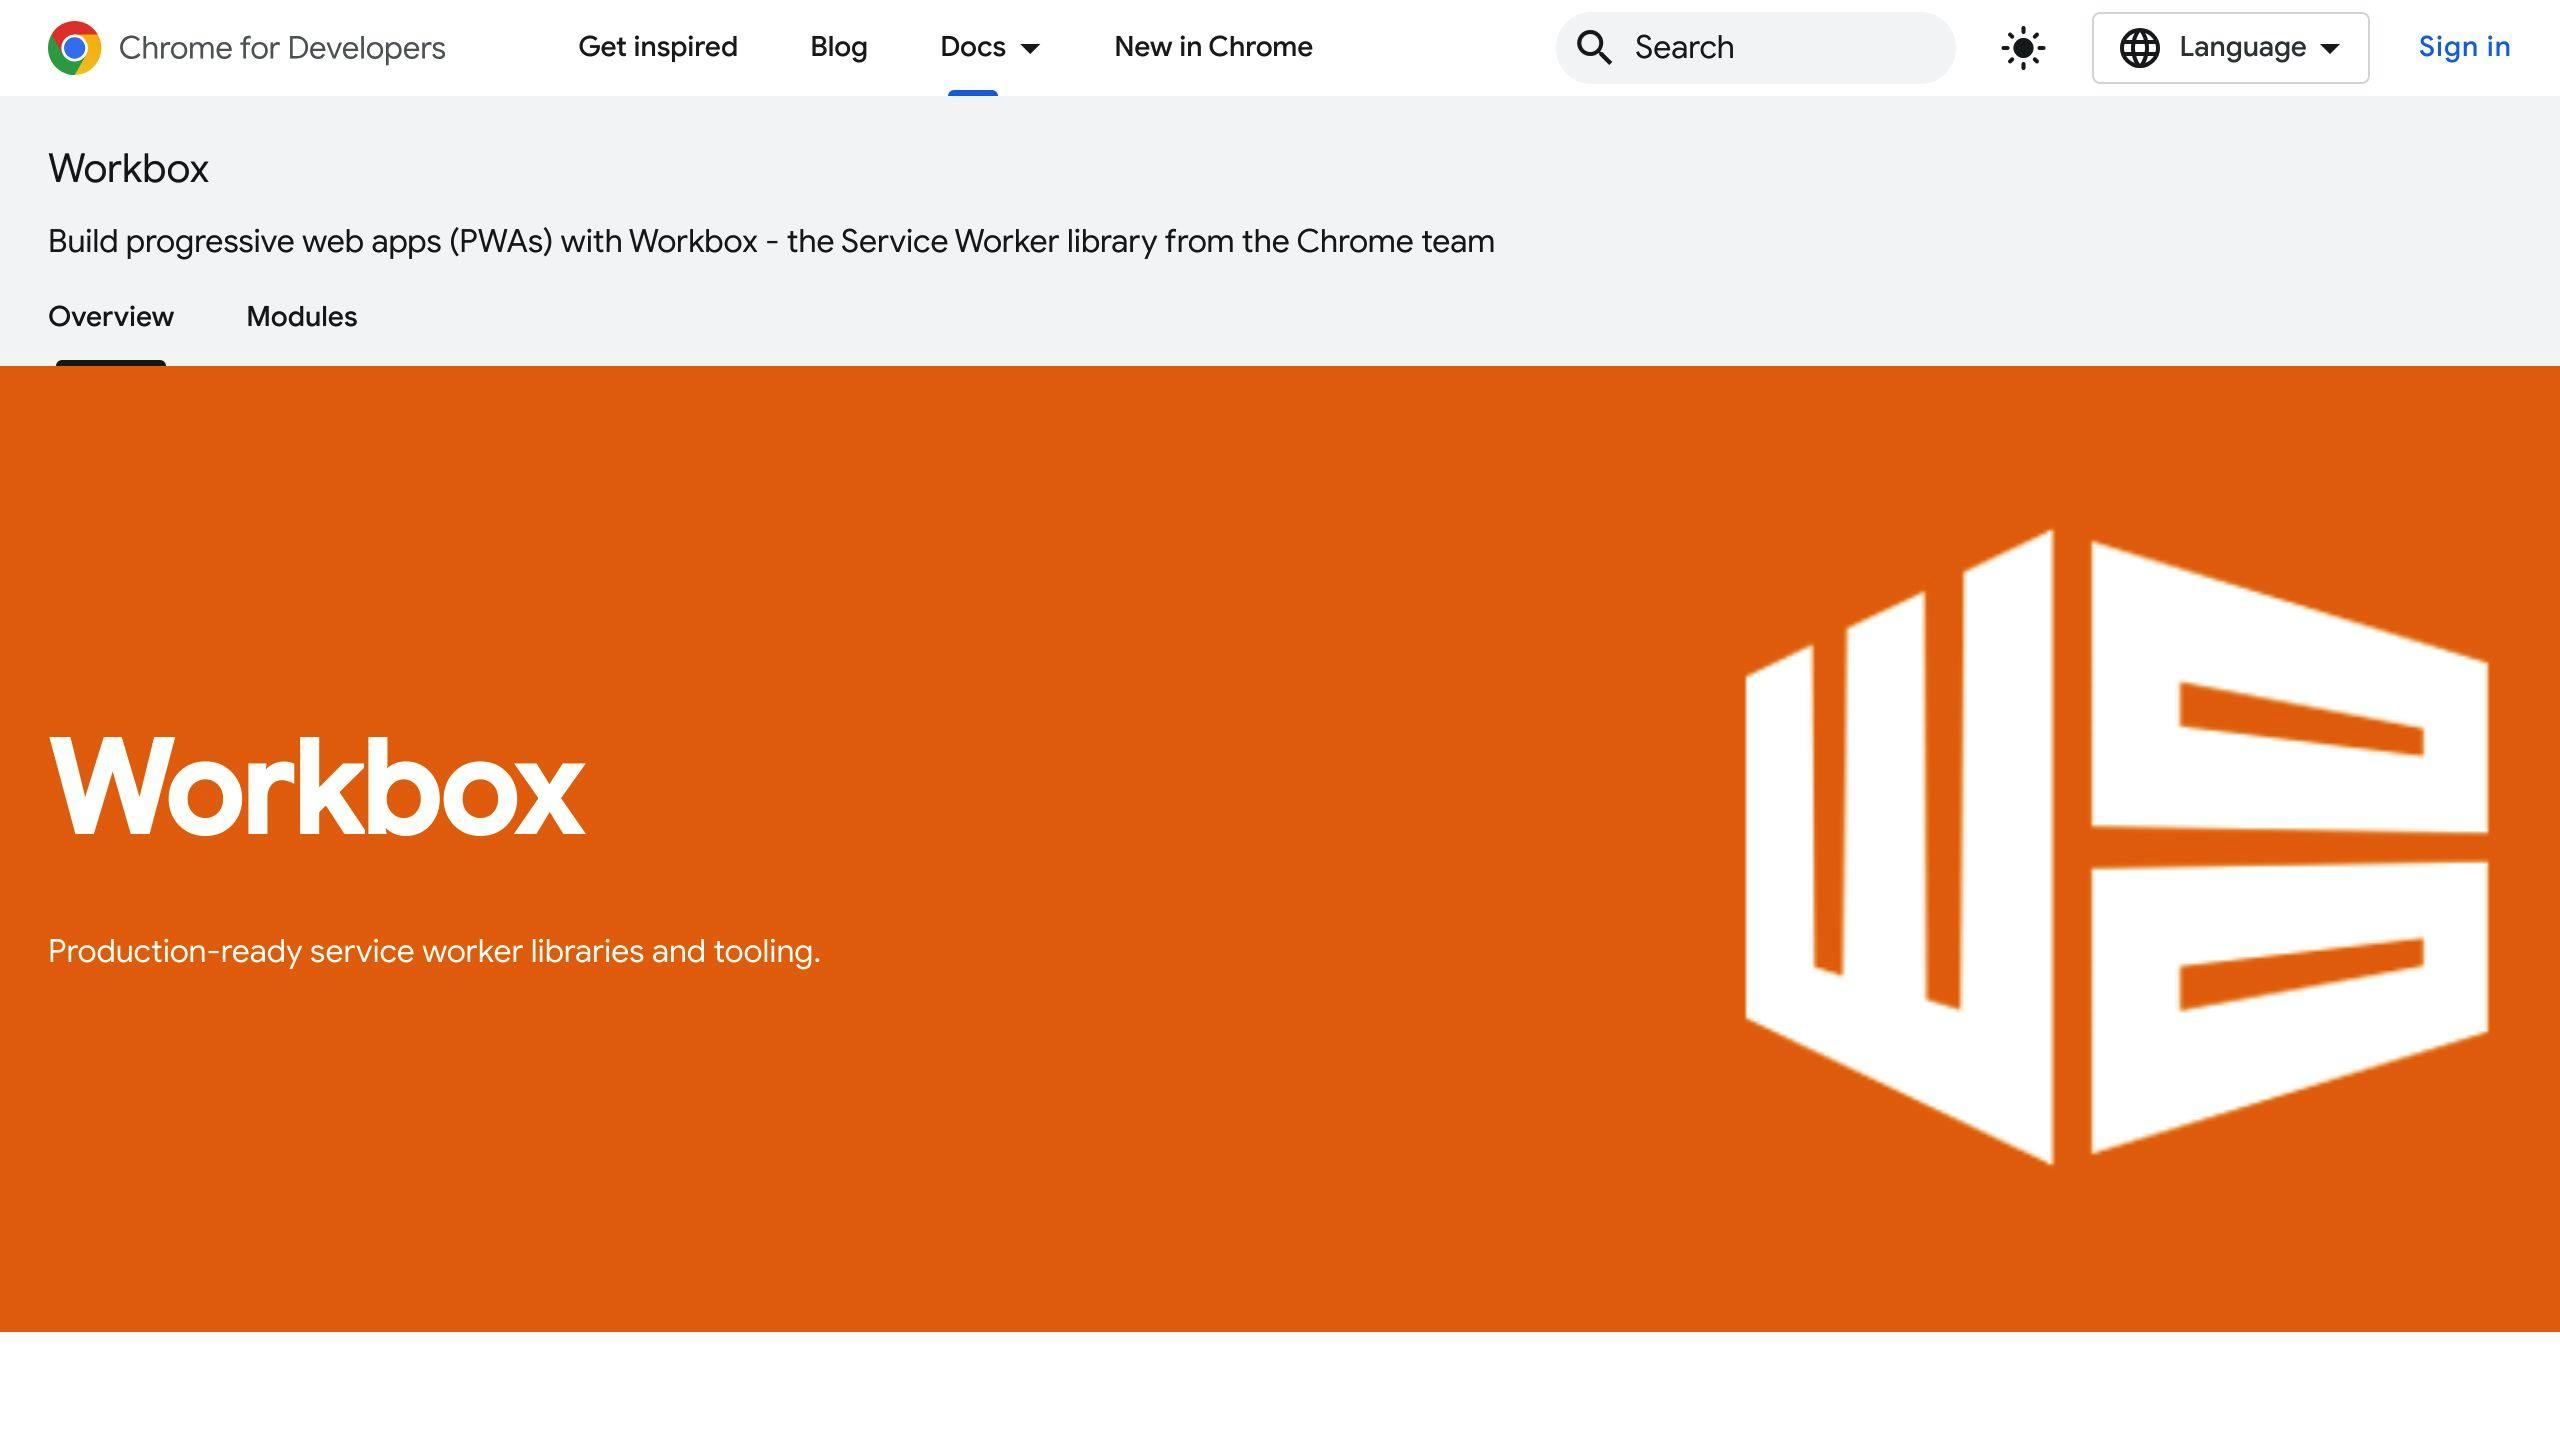The width and height of the screenshot is (2560, 1440).
Task: Go to the Blog page
Action: [838, 47]
